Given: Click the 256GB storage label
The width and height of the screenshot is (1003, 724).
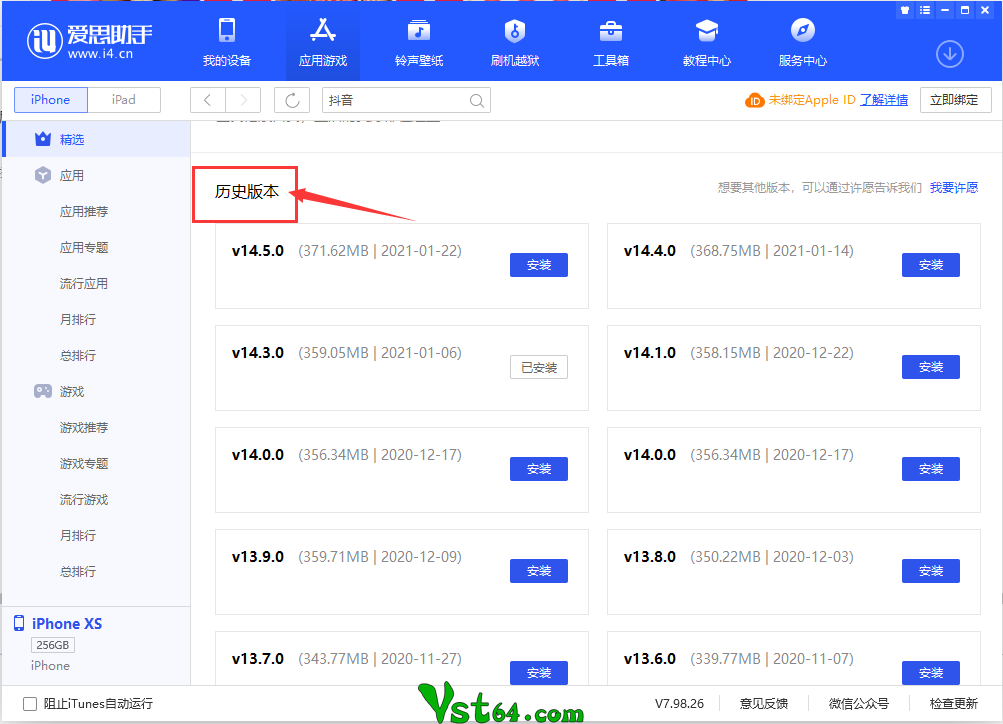Looking at the screenshot, I should [52, 645].
